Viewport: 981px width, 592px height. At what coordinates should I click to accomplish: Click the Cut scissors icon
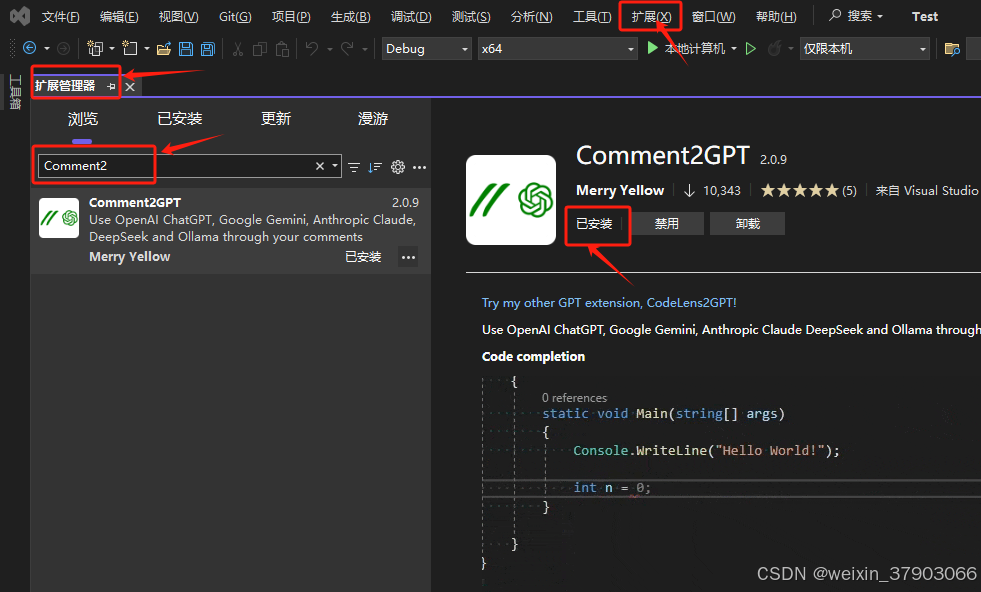click(238, 48)
